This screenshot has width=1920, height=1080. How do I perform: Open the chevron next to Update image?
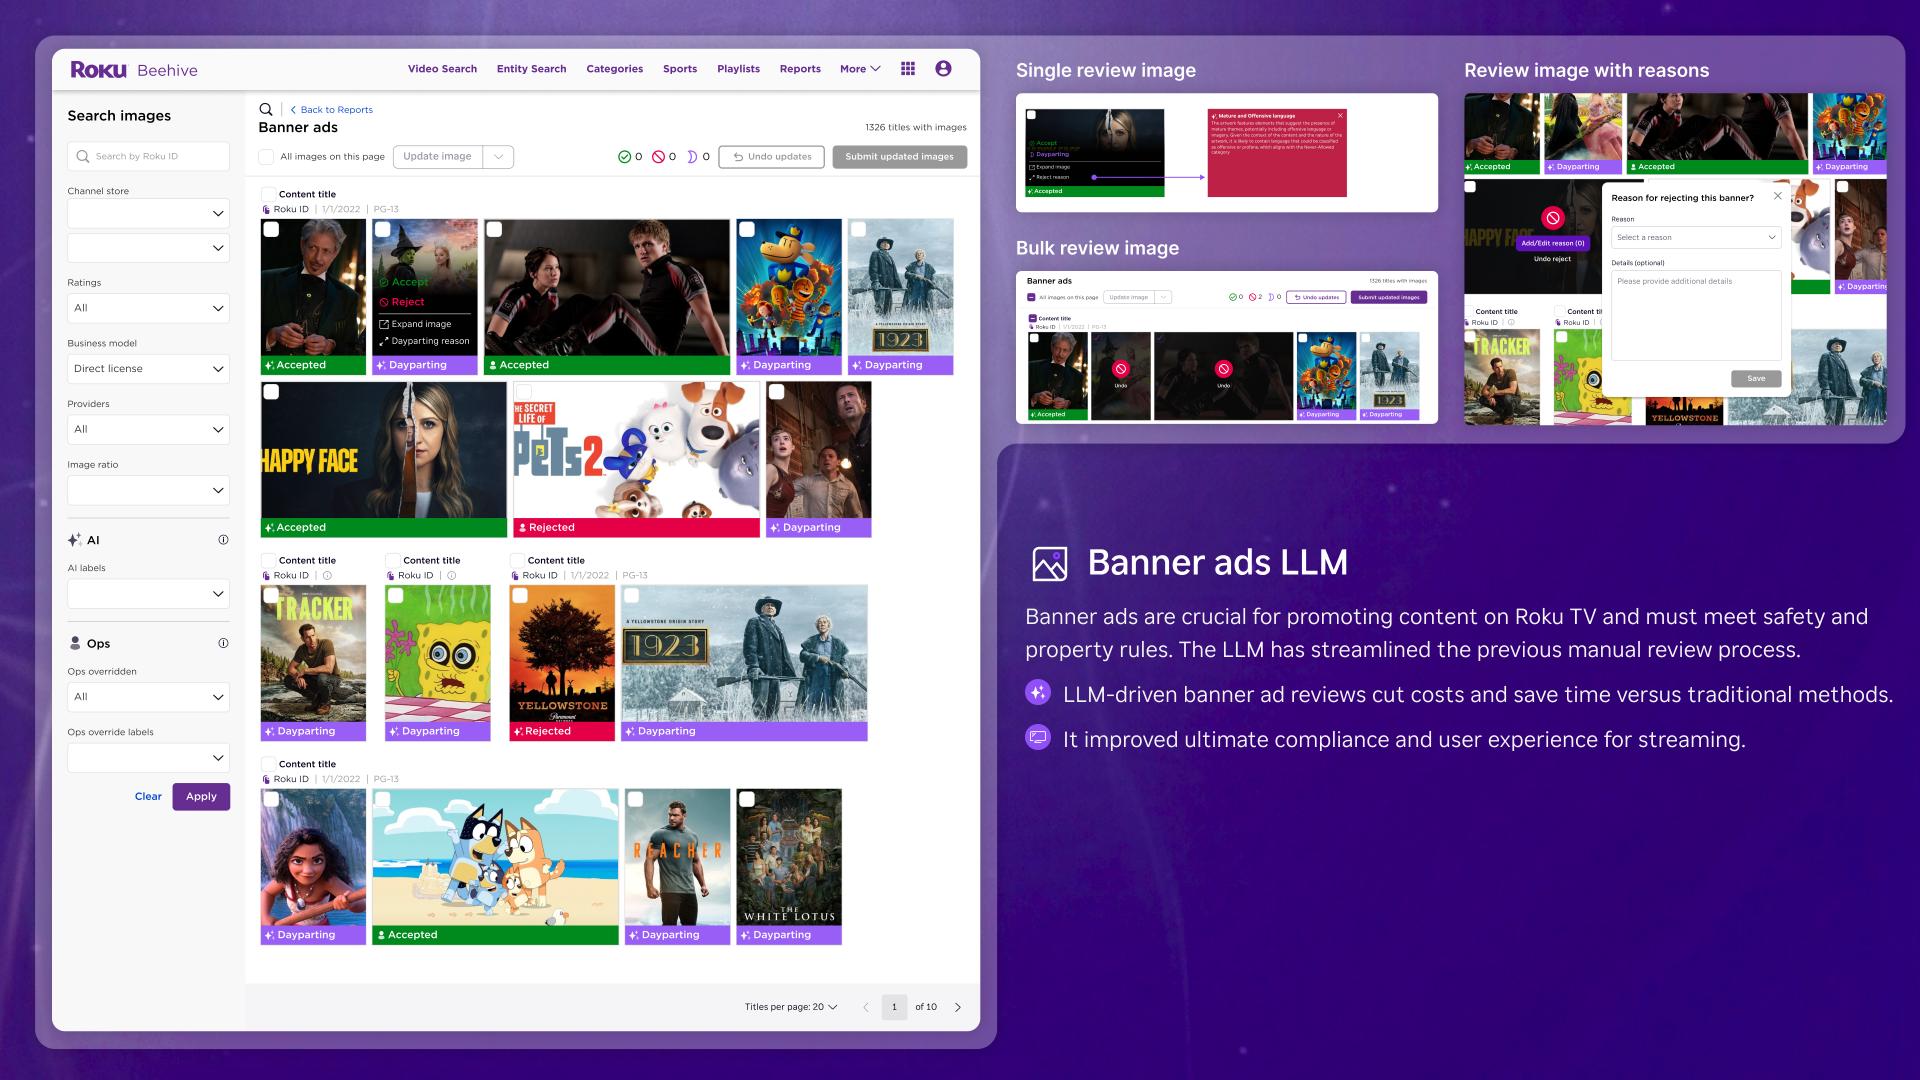tap(497, 156)
